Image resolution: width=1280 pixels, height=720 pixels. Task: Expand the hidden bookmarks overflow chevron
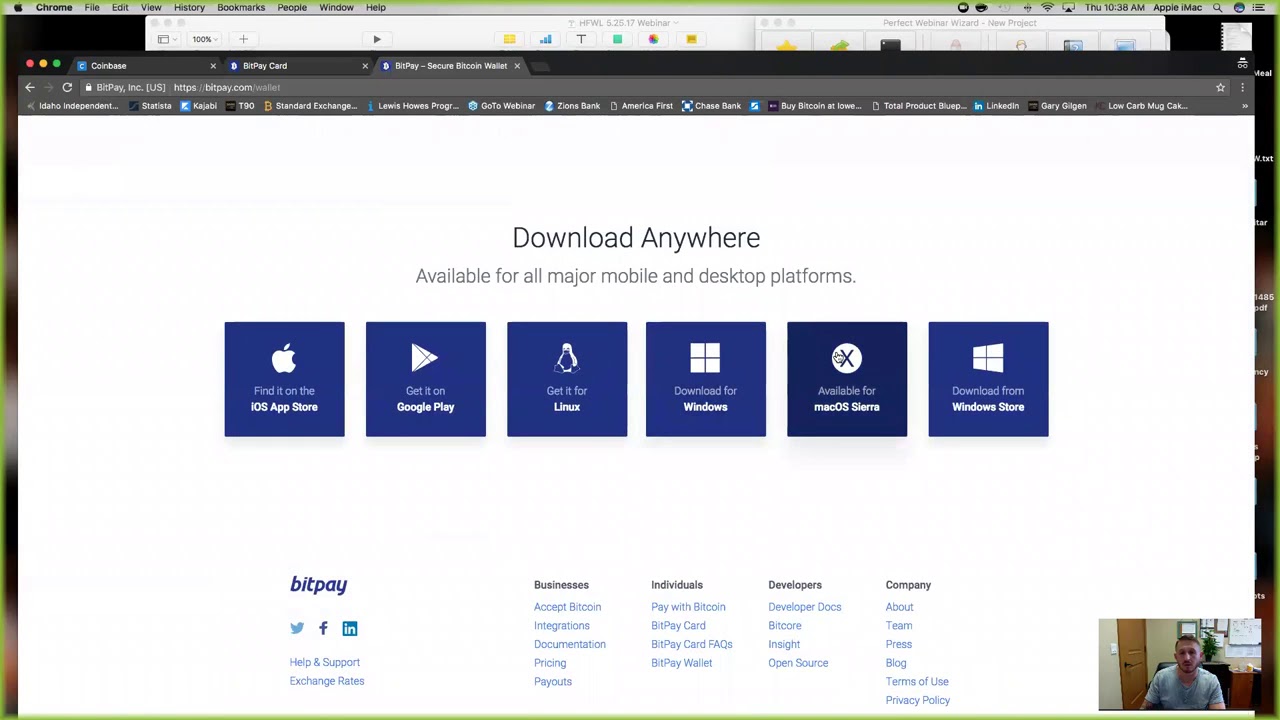pos(1244,106)
